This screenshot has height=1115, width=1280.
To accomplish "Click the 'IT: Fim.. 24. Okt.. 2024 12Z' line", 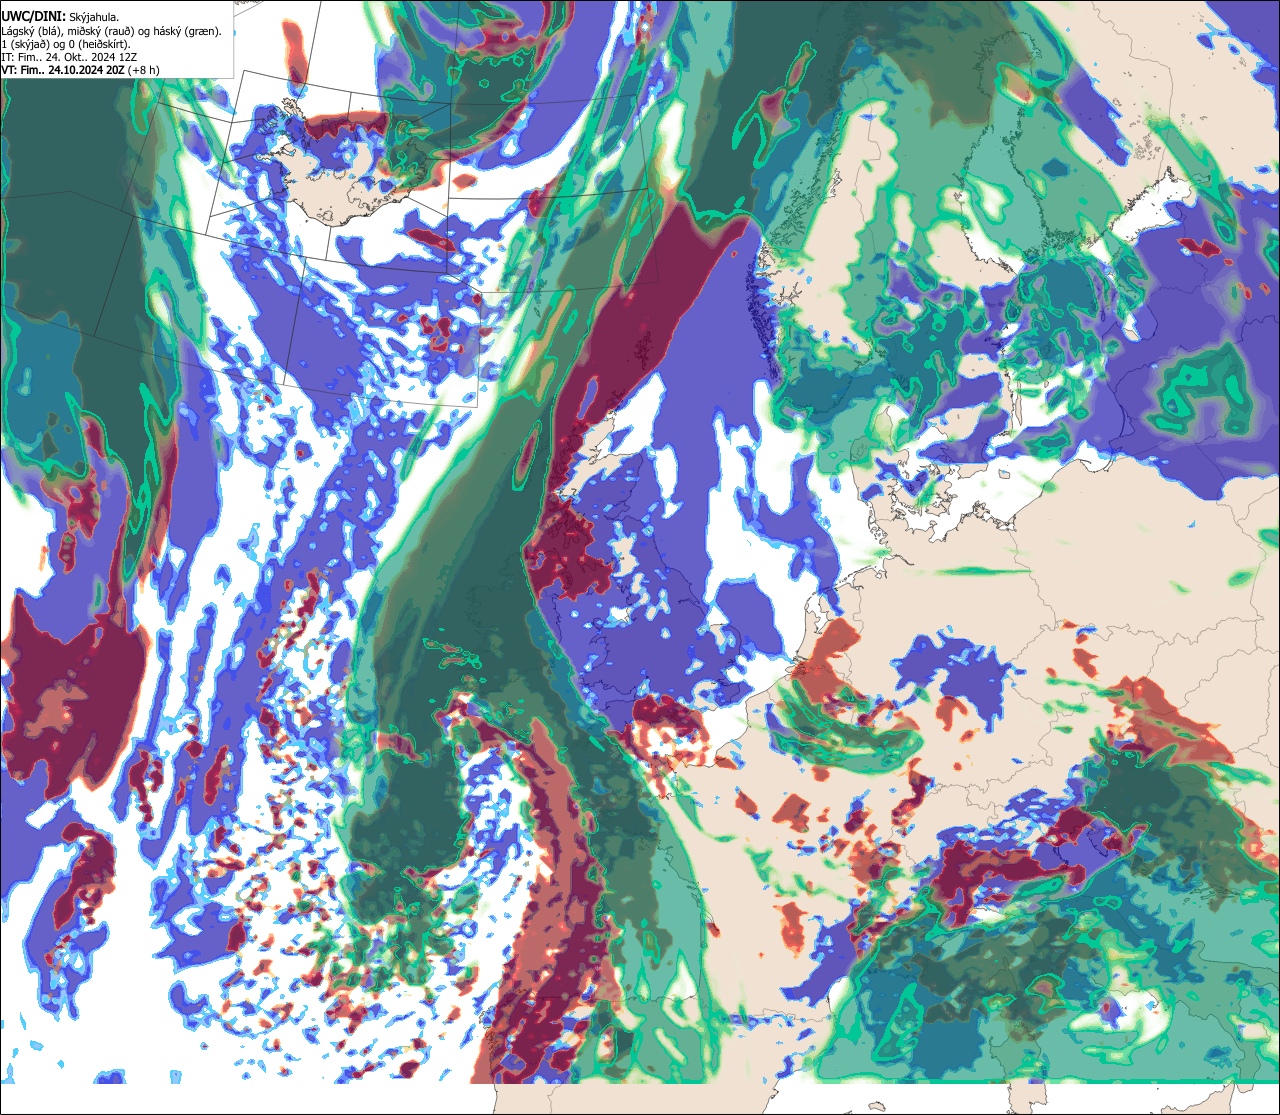I will point(69,57).
